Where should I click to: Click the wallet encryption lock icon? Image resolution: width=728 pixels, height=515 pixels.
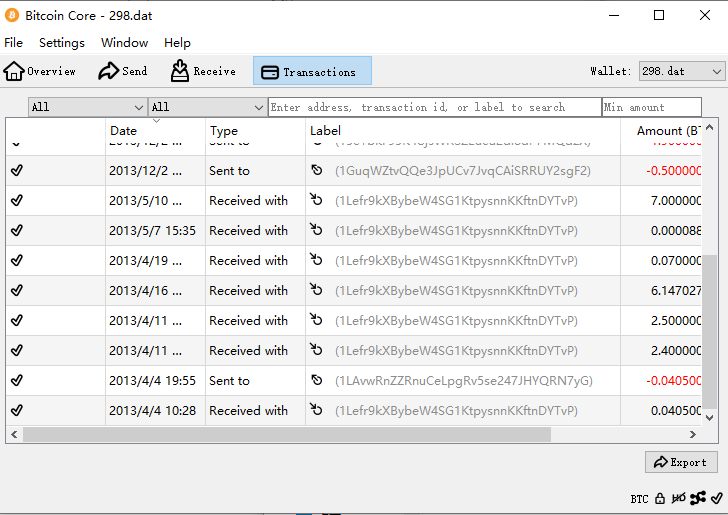pos(660,498)
